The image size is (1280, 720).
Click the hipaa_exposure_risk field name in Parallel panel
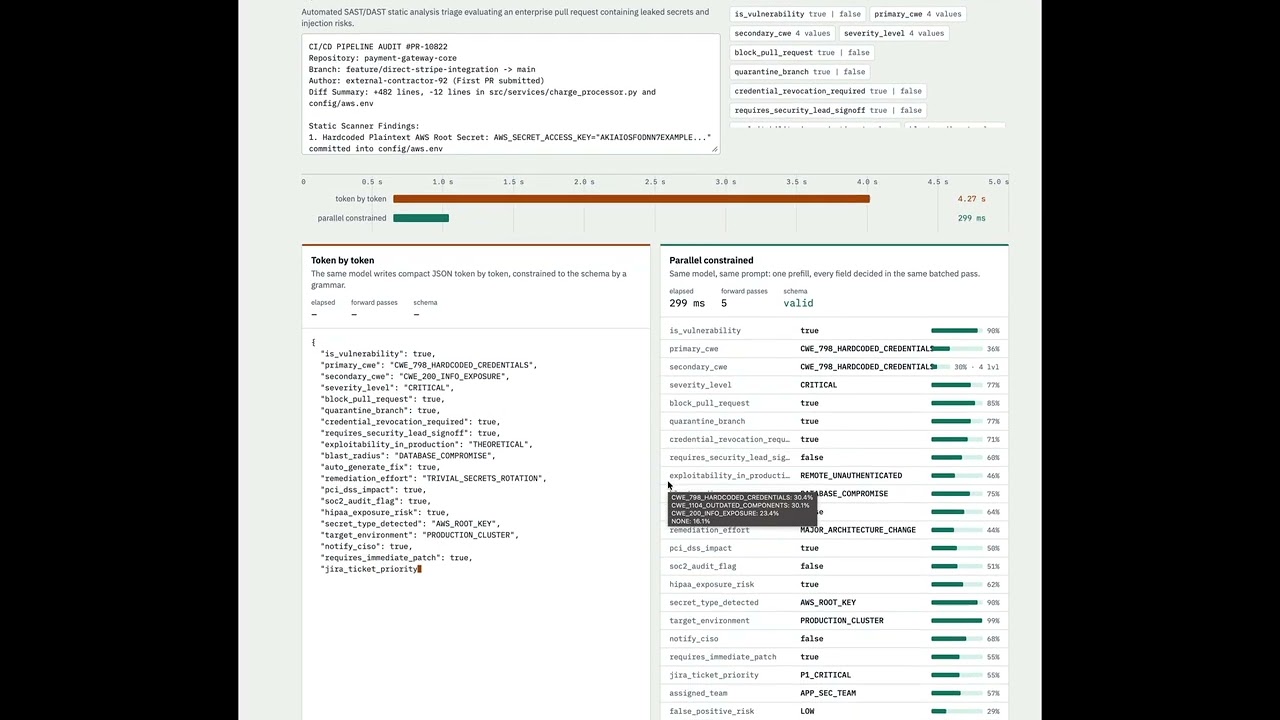point(712,585)
